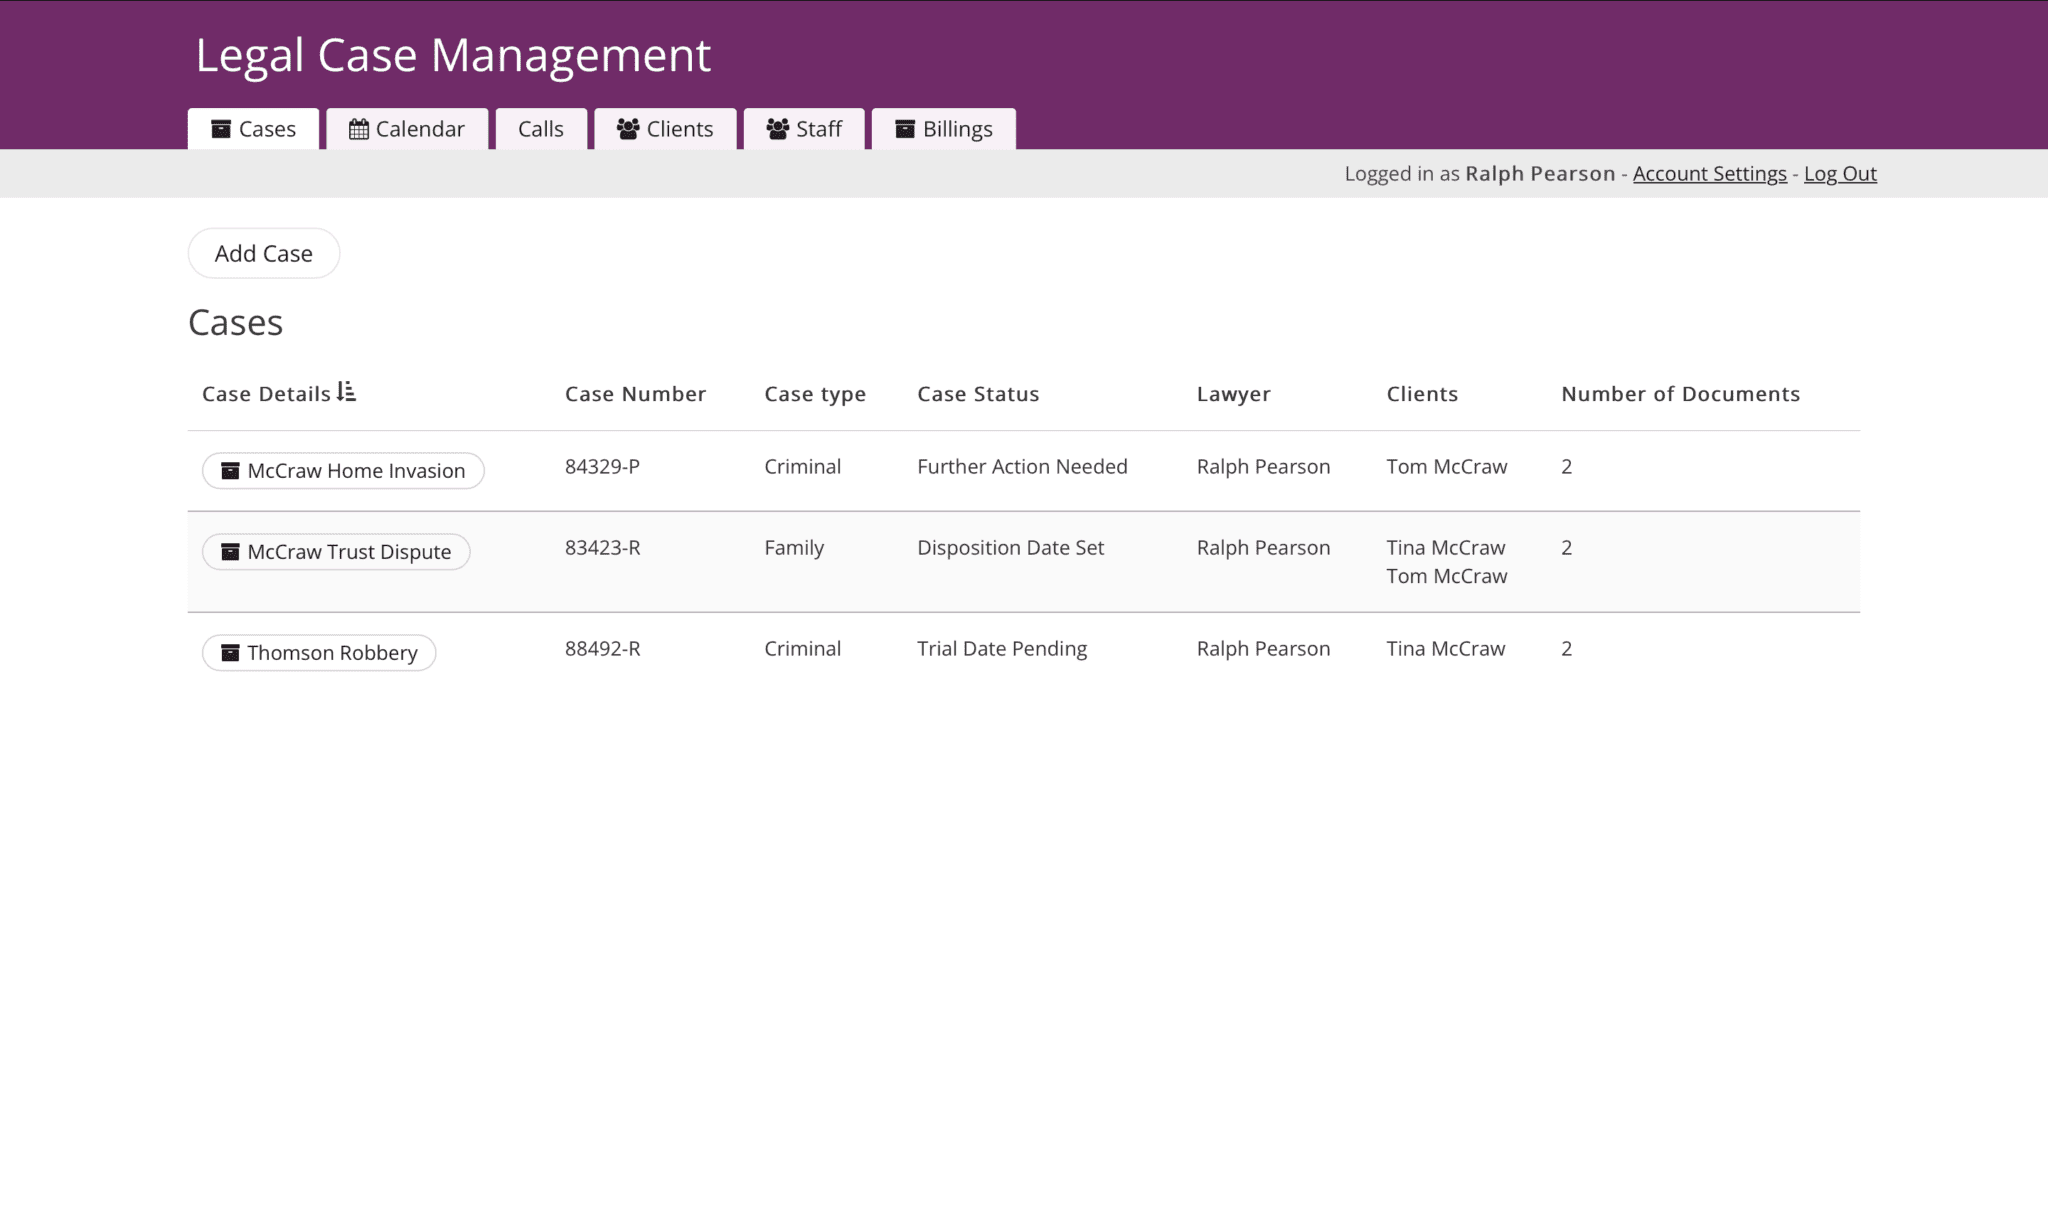The height and width of the screenshot is (1206, 2048).
Task: Click the case icon beside Thomson Robbery
Action: (229, 652)
